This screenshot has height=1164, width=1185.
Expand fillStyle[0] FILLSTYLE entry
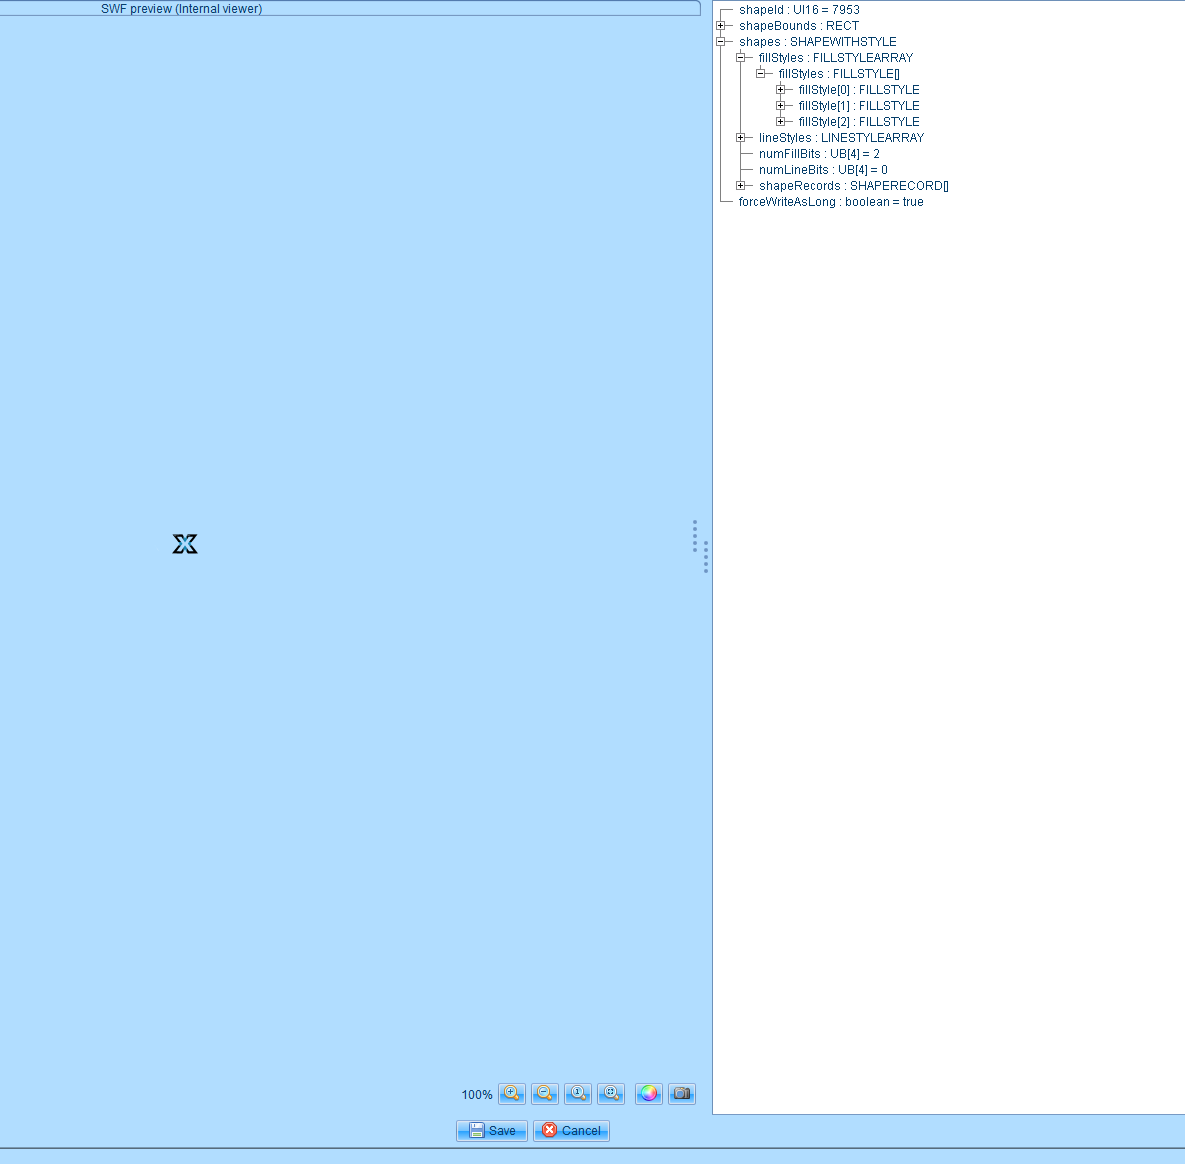click(780, 90)
